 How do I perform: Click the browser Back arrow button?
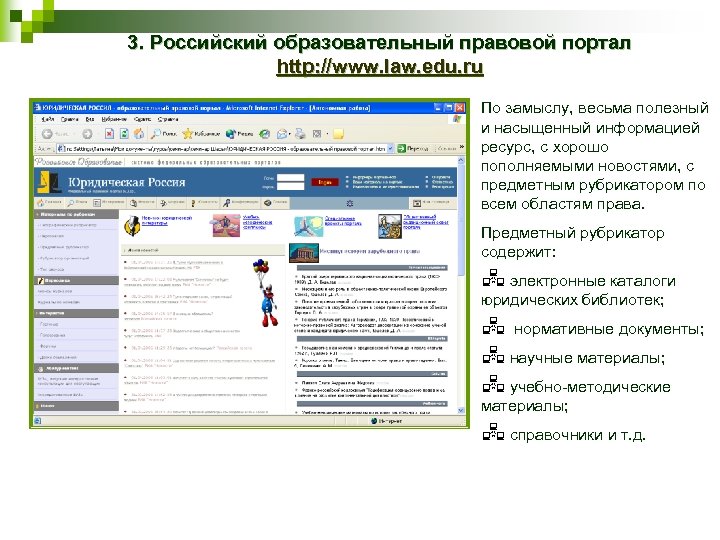click(47, 134)
